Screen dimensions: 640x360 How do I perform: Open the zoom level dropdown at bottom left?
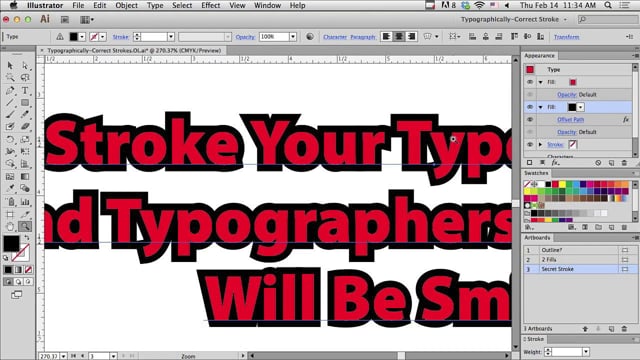[64, 356]
